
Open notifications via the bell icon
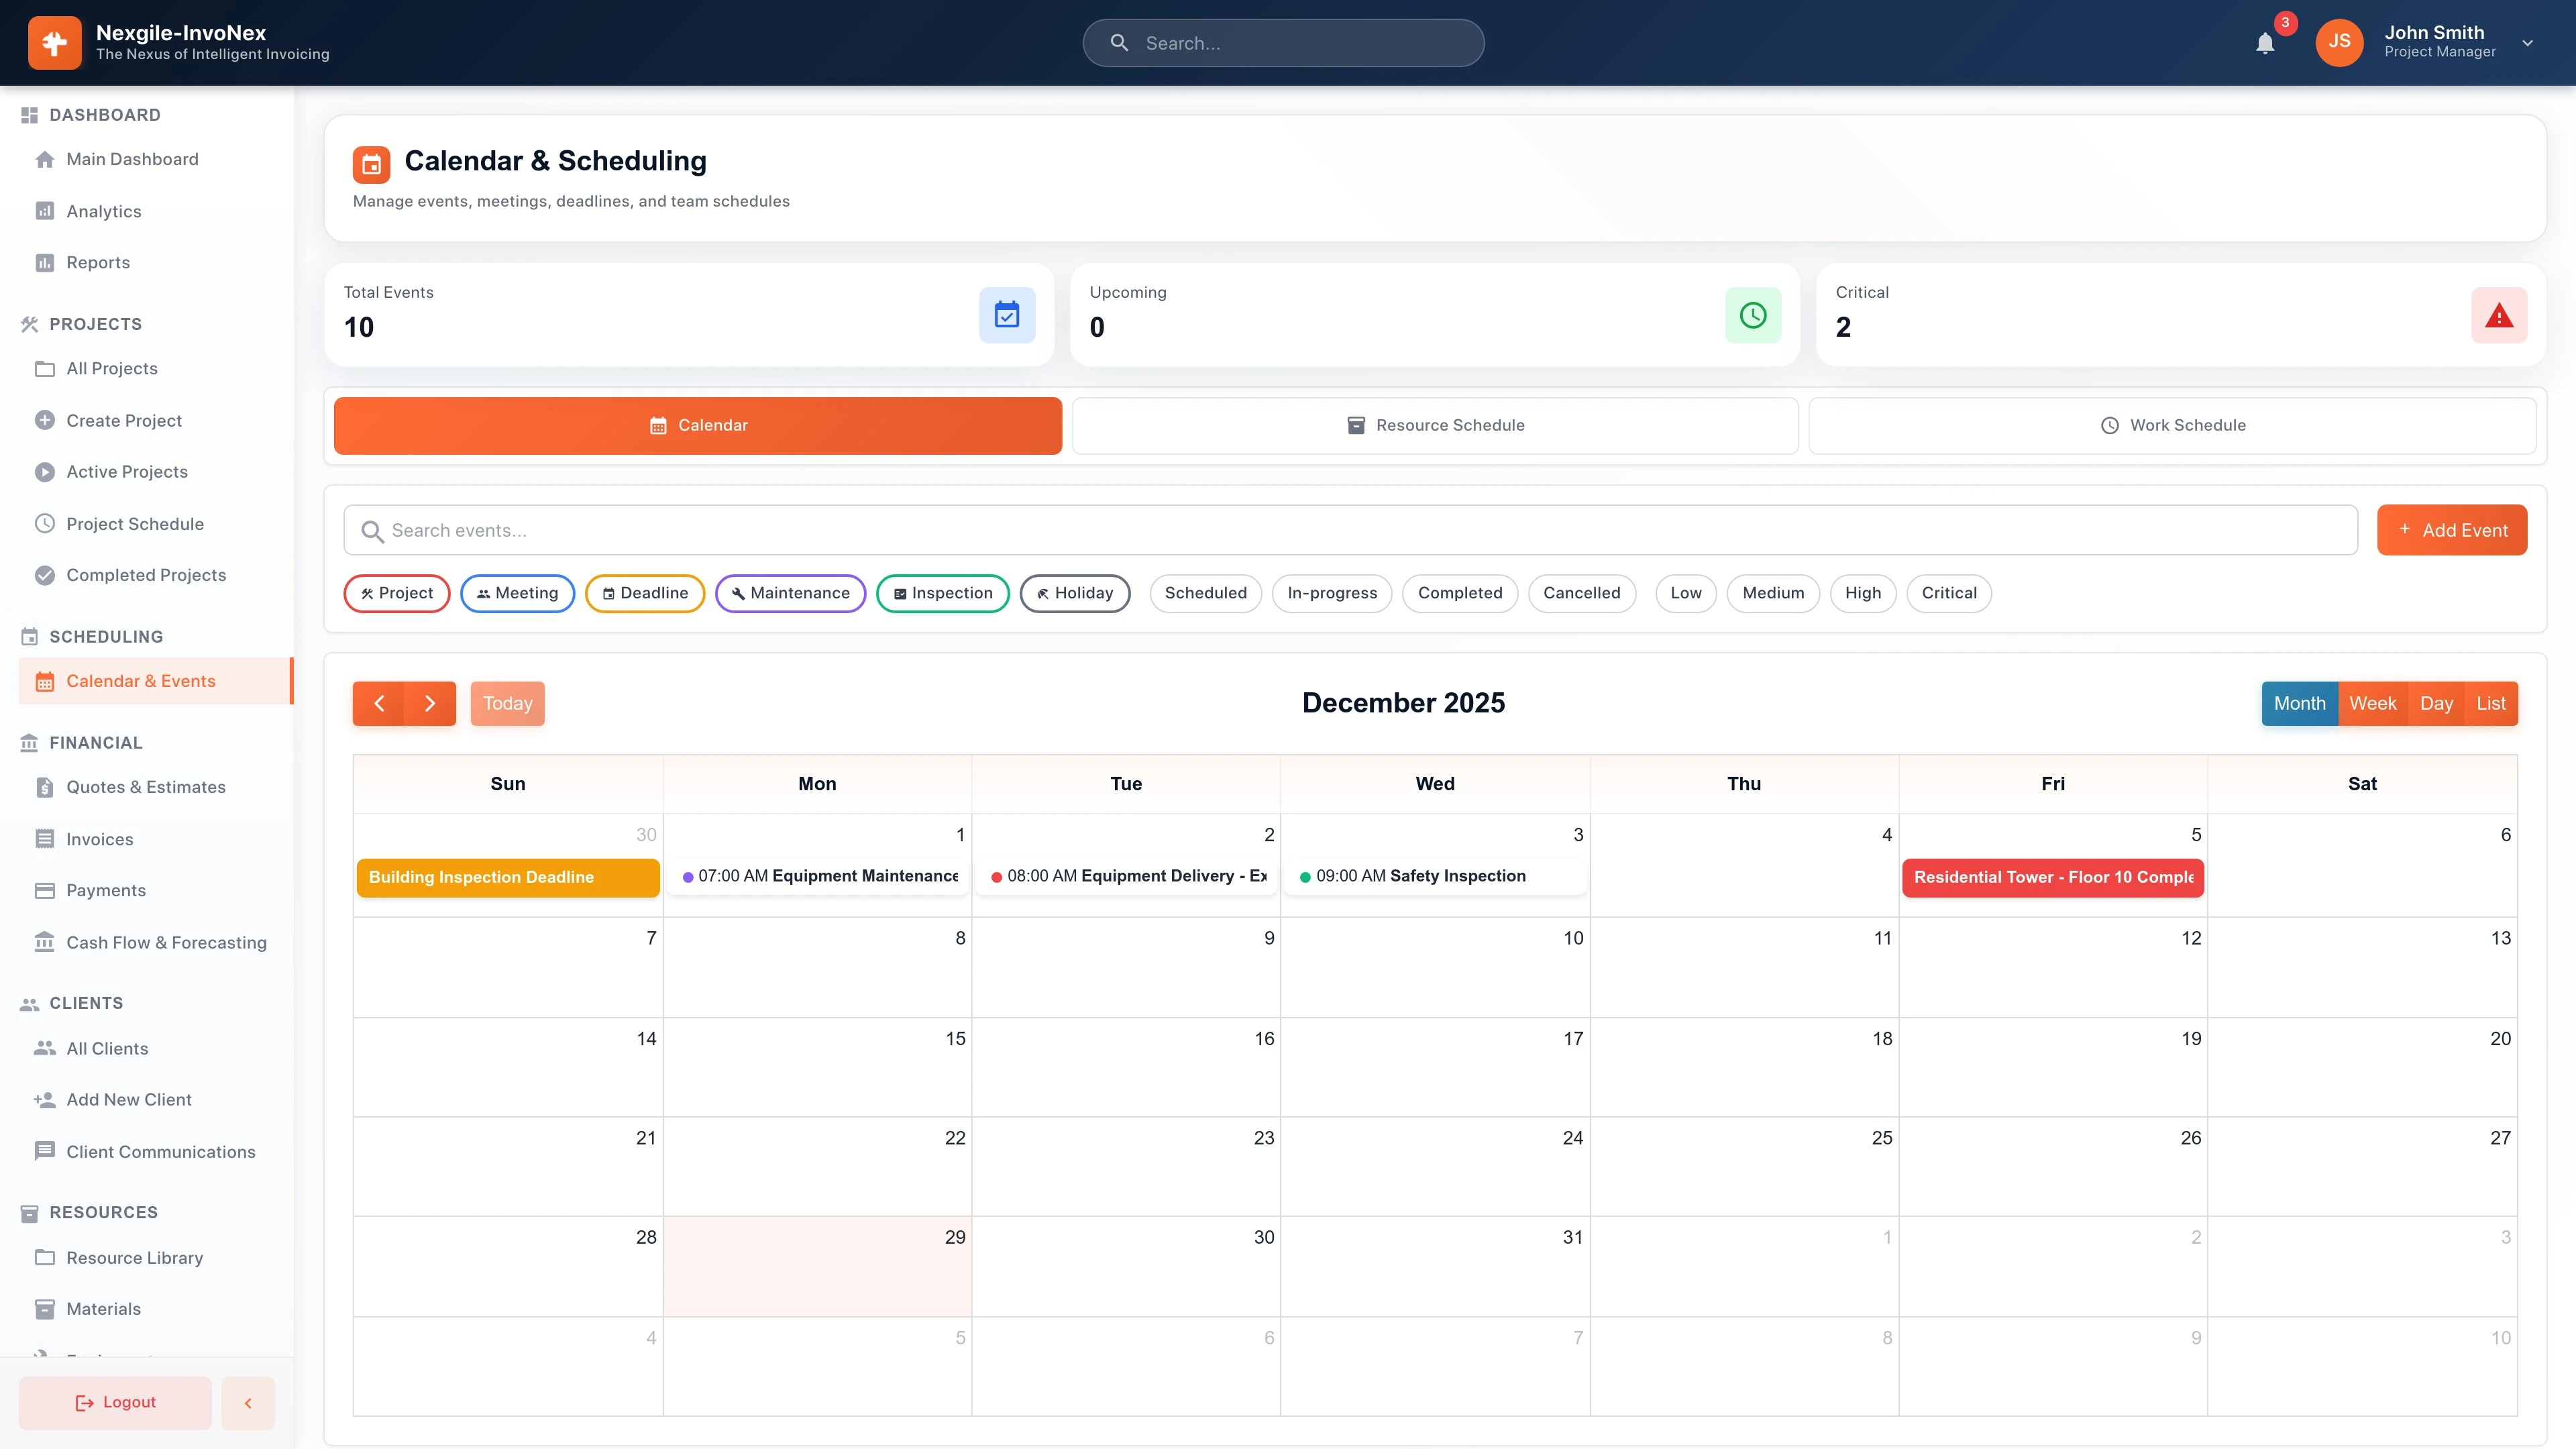coord(2264,43)
